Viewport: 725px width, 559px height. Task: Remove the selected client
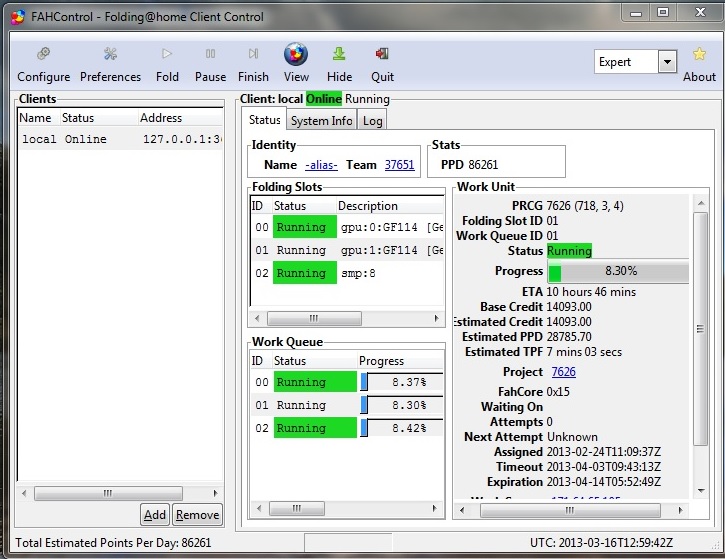[197, 515]
